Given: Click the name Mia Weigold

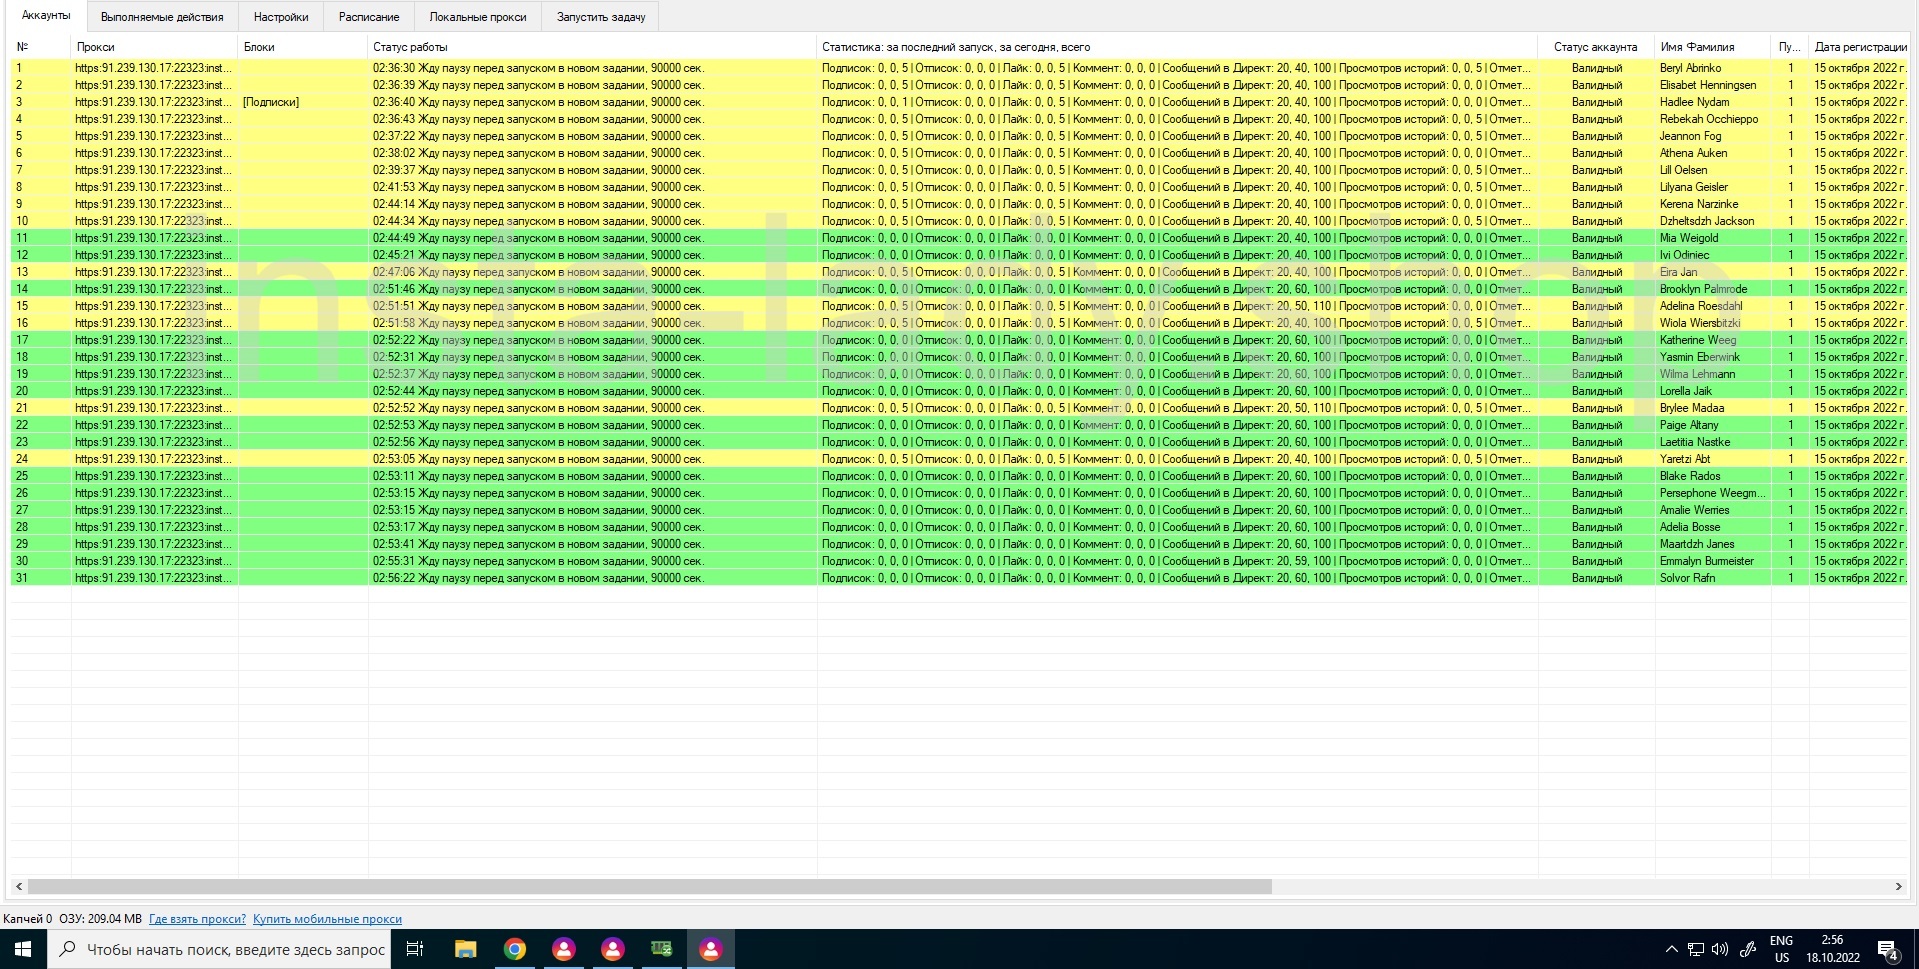Looking at the screenshot, I should point(1689,238).
